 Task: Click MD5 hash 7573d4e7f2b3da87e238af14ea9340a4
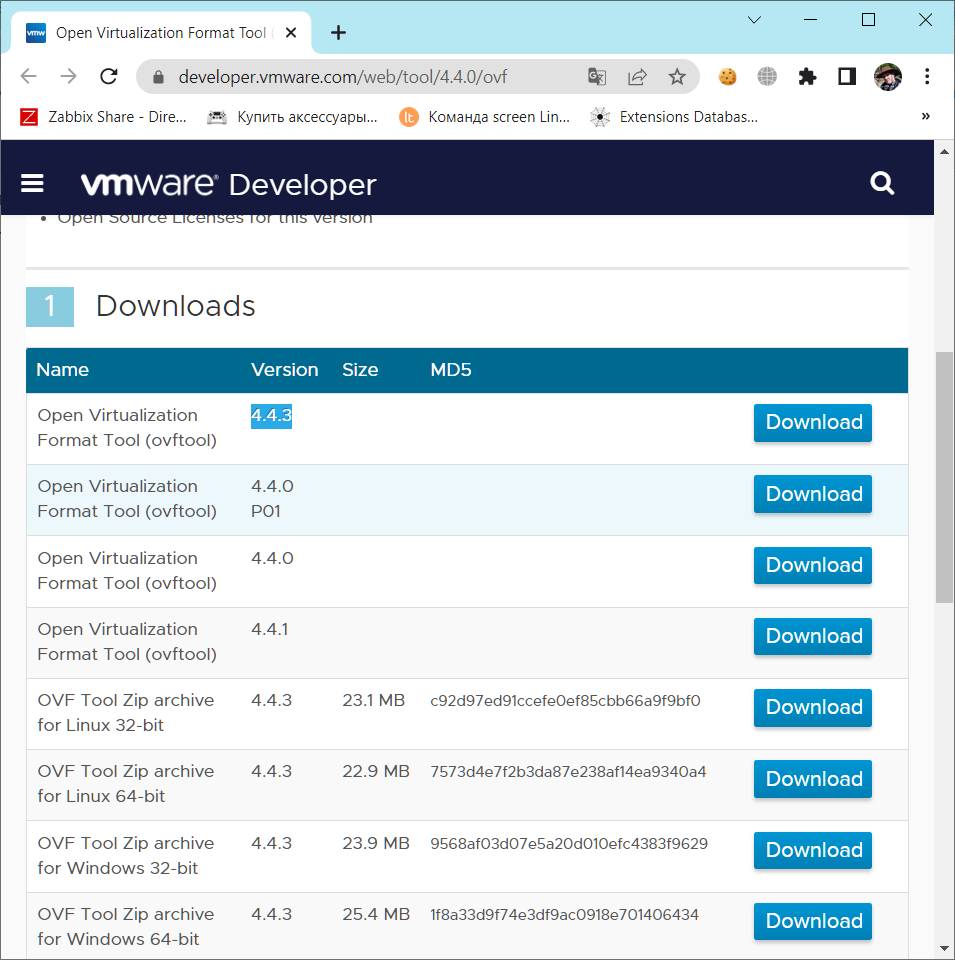tap(568, 771)
